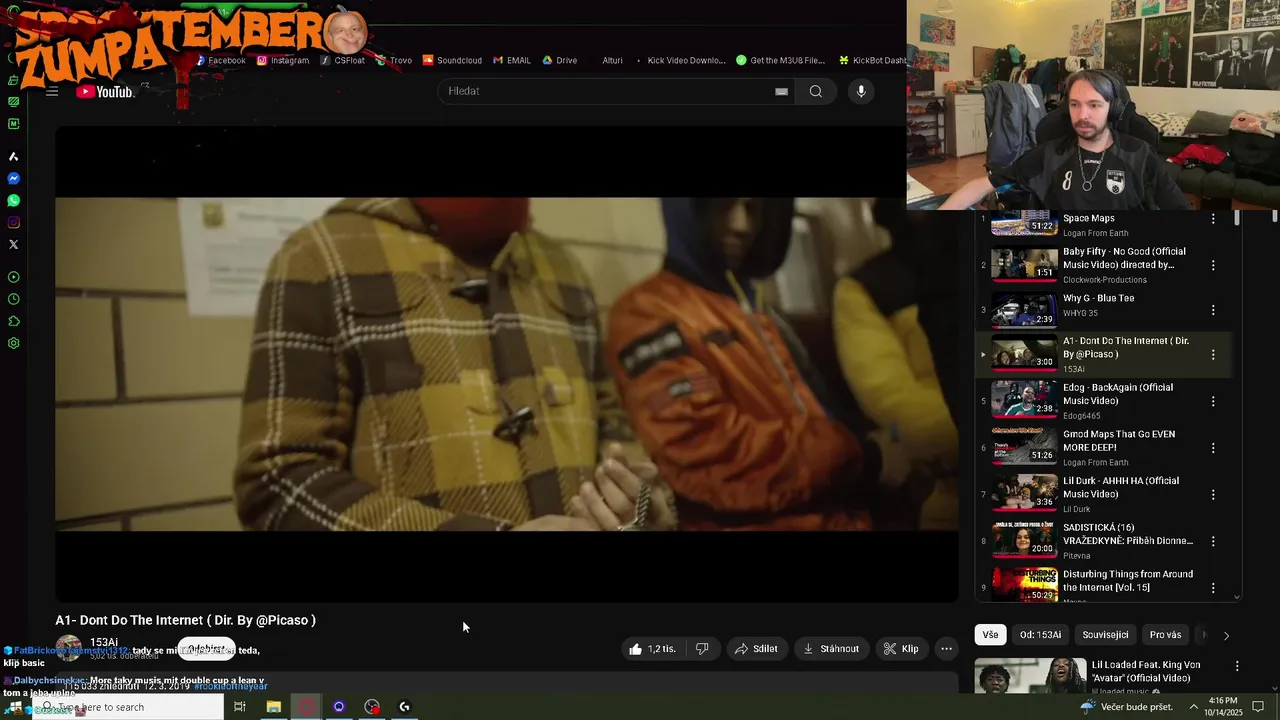Play Space Maps from the playlist

(x=1103, y=218)
